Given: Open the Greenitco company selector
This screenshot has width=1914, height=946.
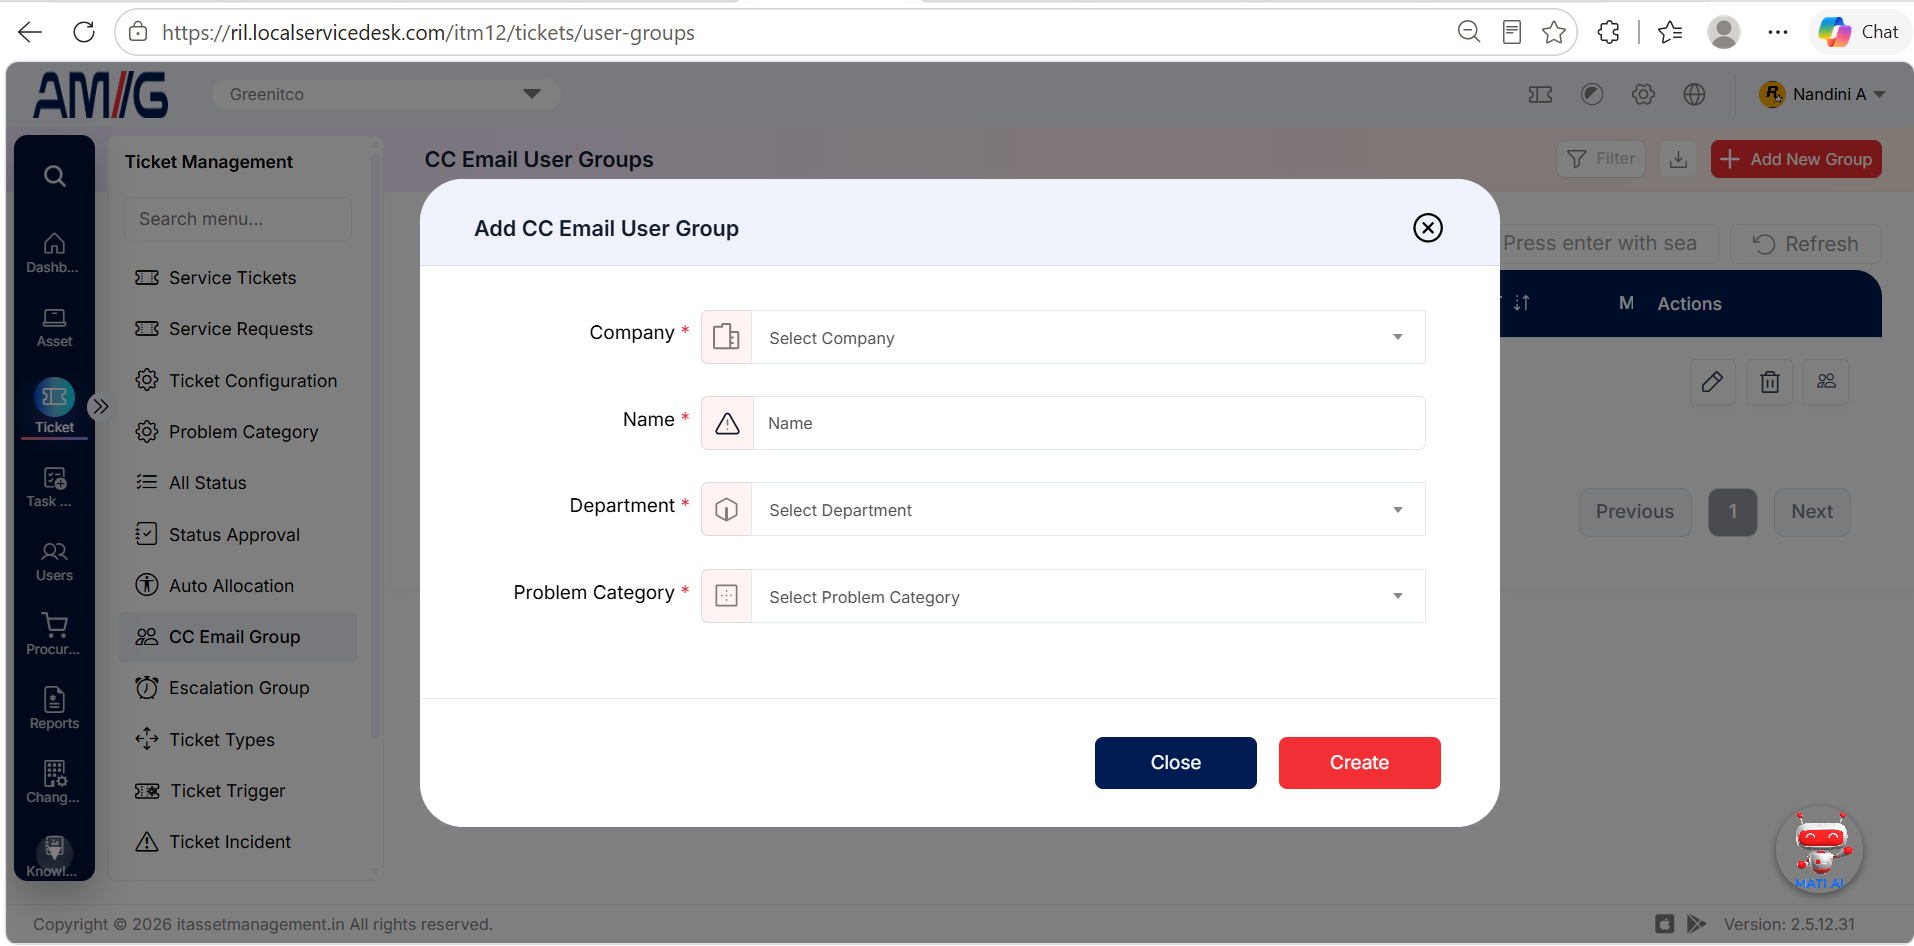Looking at the screenshot, I should click(x=385, y=94).
